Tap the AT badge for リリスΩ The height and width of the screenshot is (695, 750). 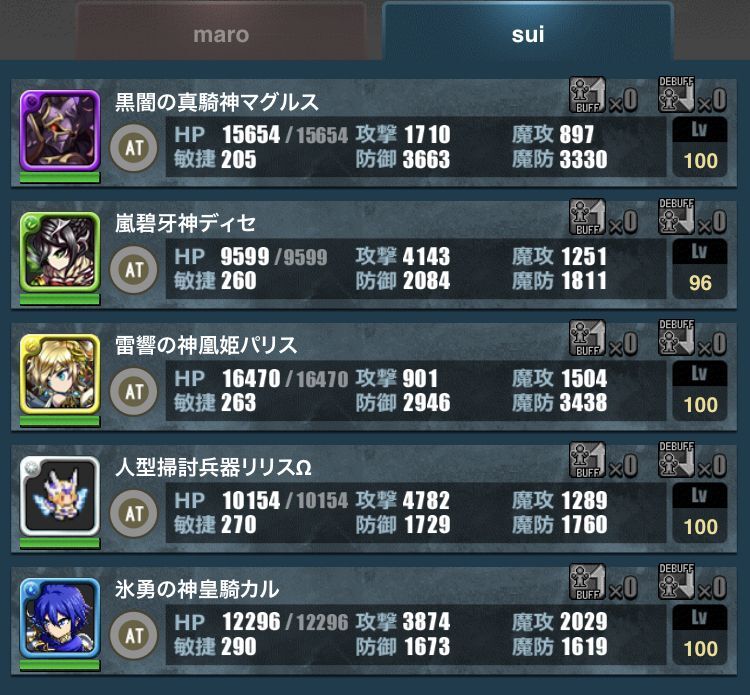(x=134, y=514)
